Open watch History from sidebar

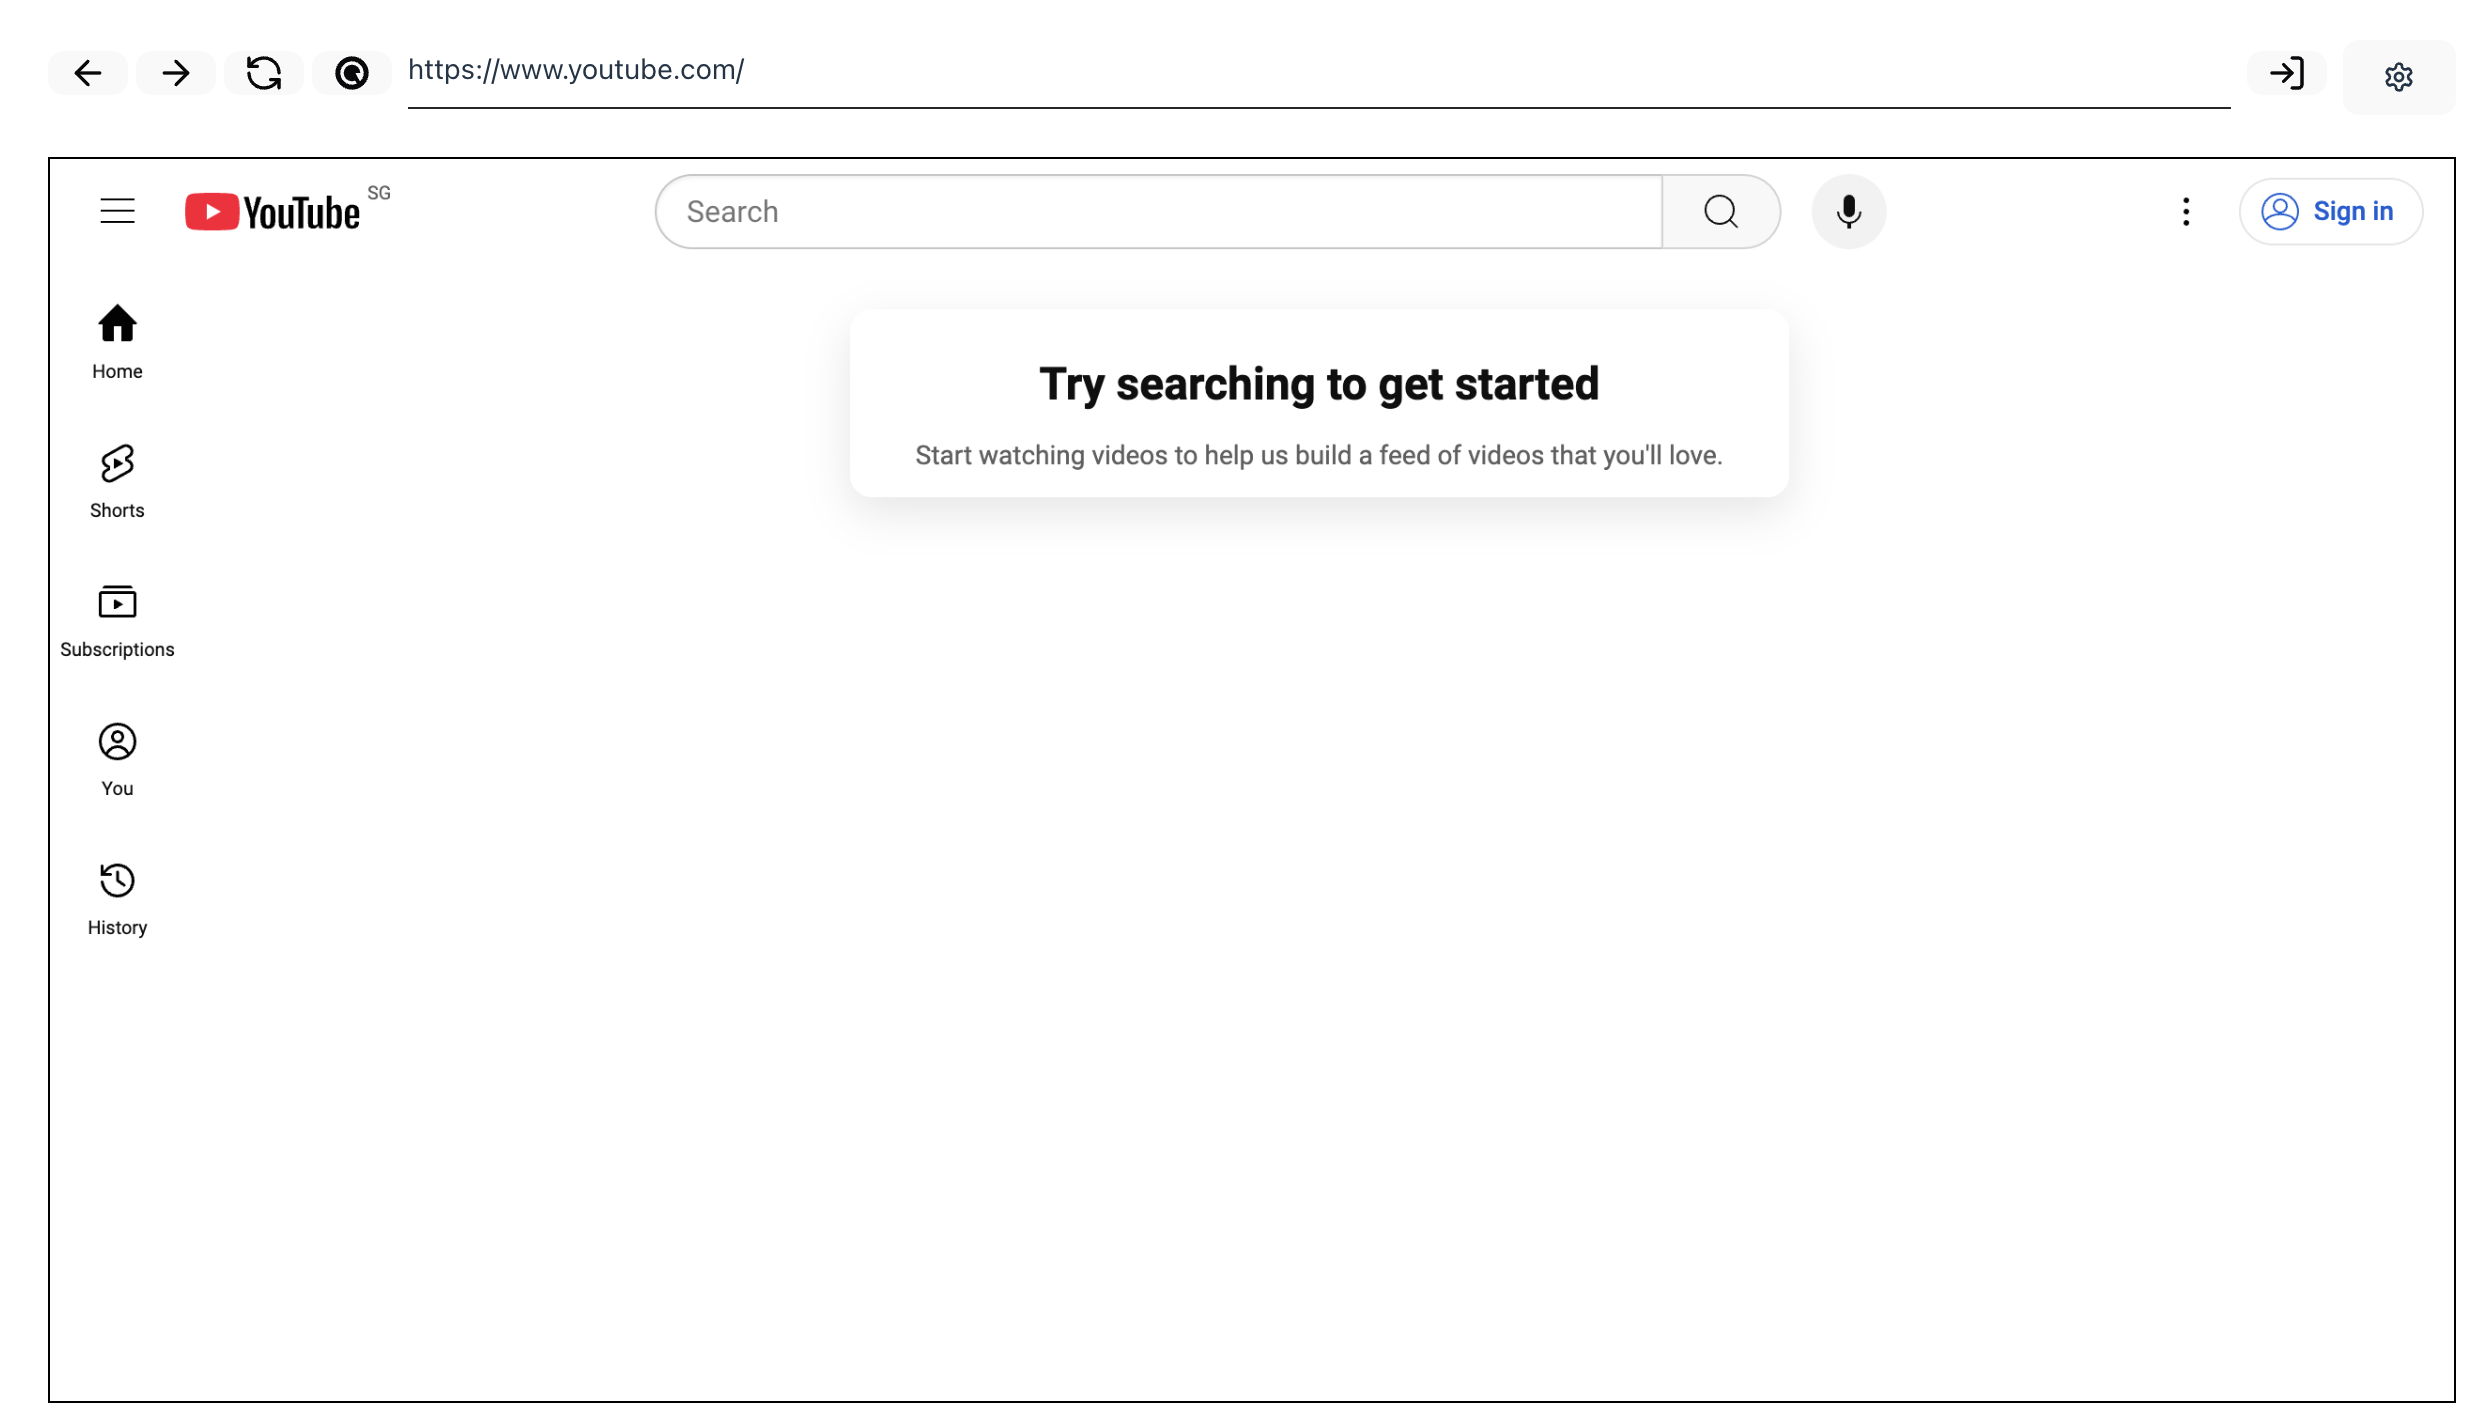pos(117,897)
